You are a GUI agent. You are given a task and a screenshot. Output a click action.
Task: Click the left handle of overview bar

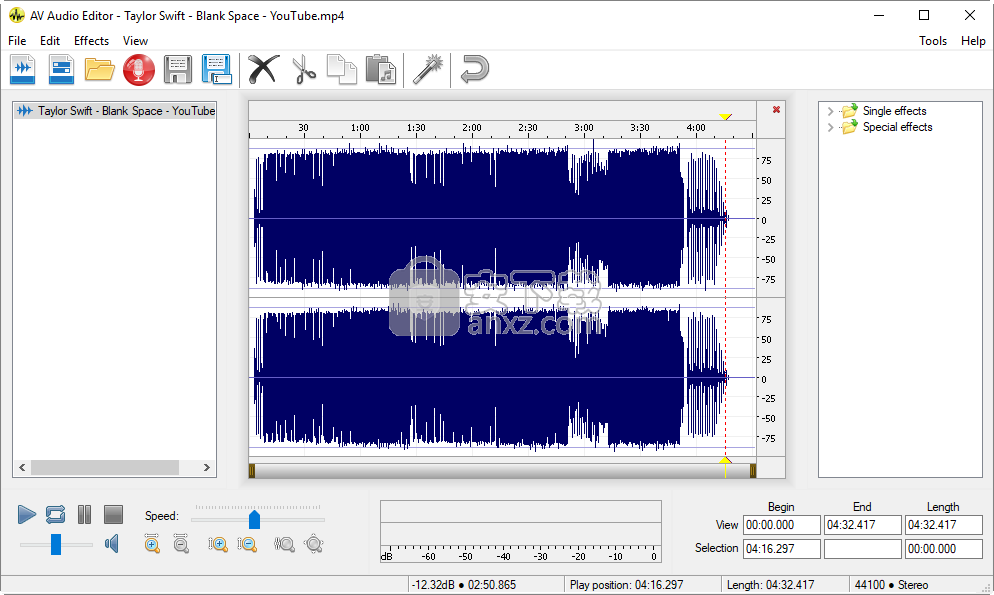pyautogui.click(x=252, y=471)
